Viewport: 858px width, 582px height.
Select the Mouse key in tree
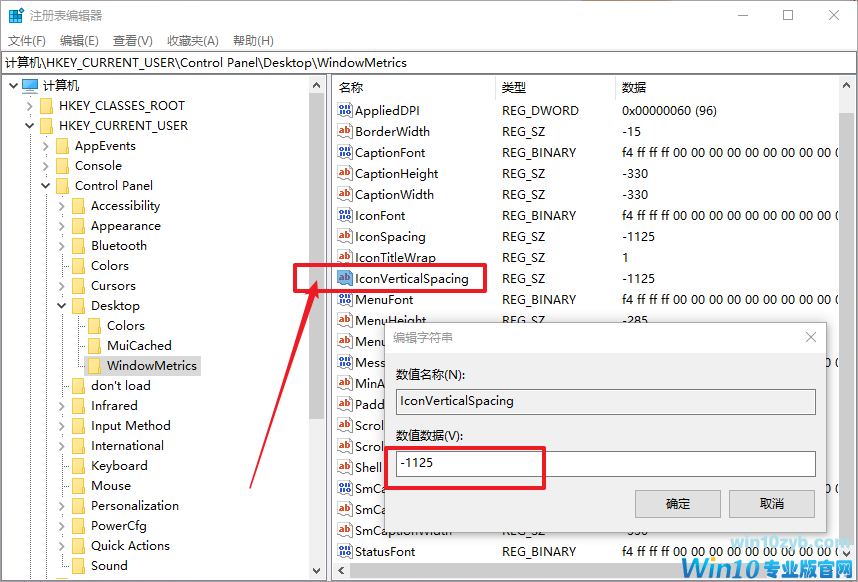[x=111, y=486]
